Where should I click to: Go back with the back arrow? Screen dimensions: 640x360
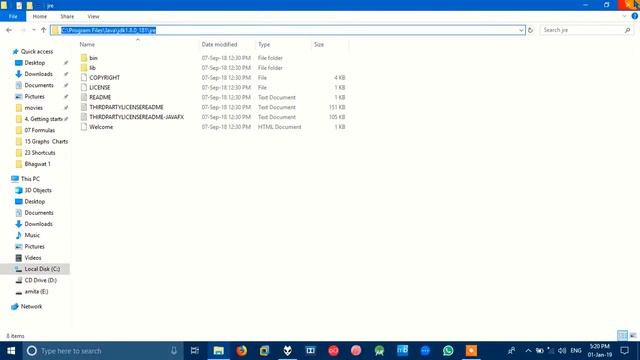click(9, 30)
